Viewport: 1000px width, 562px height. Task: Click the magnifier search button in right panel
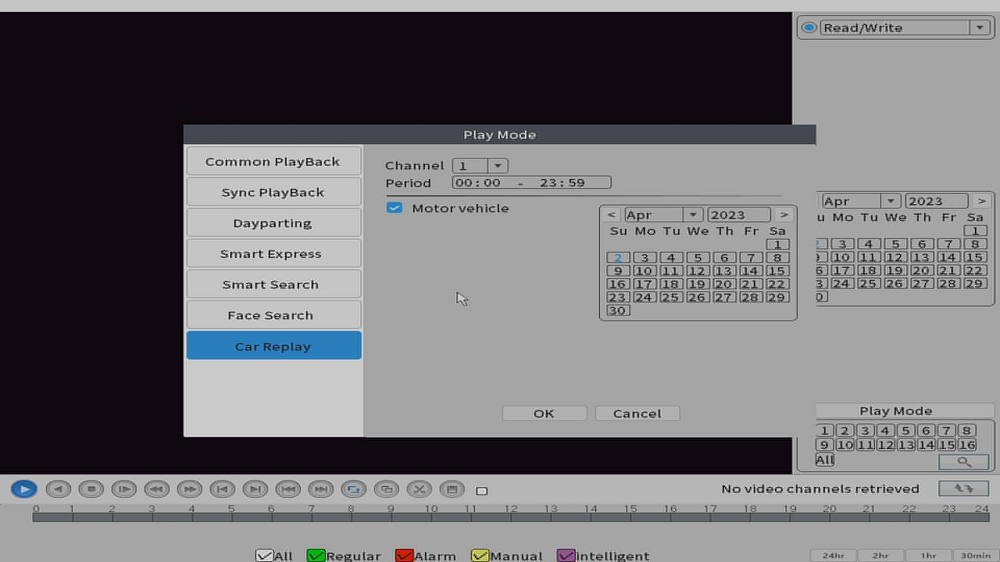click(964, 461)
